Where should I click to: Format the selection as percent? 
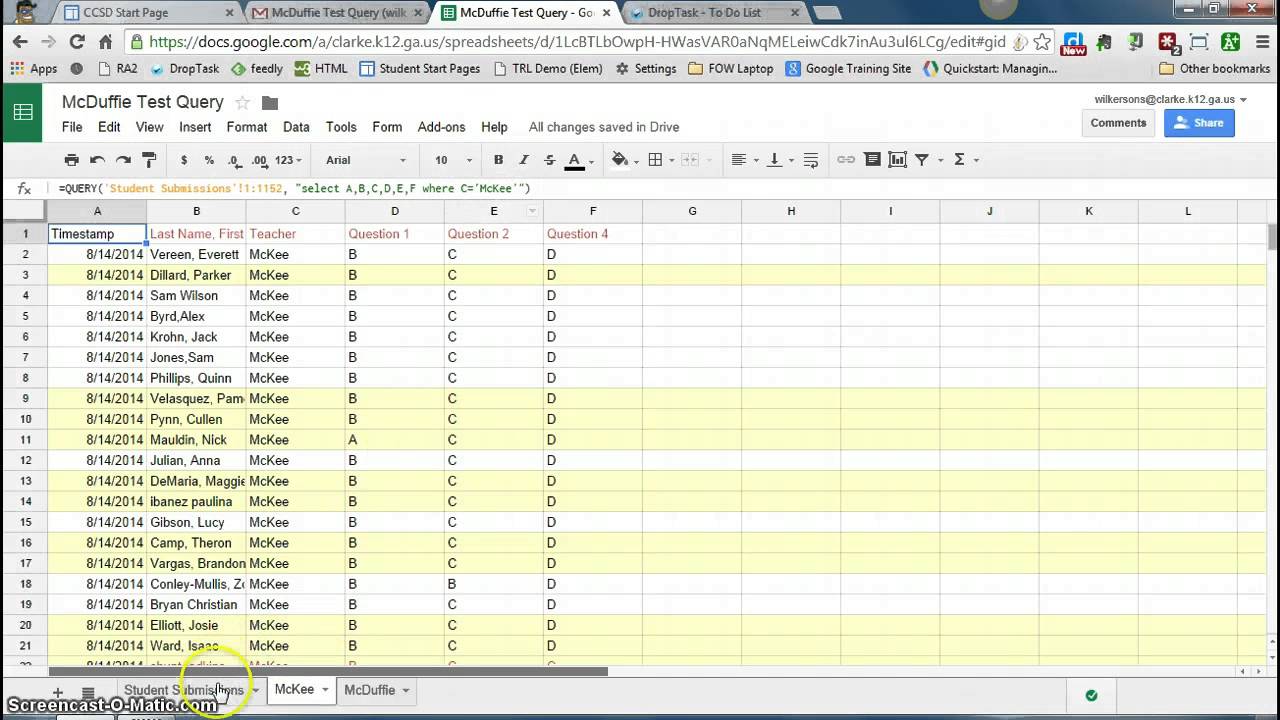click(x=209, y=160)
